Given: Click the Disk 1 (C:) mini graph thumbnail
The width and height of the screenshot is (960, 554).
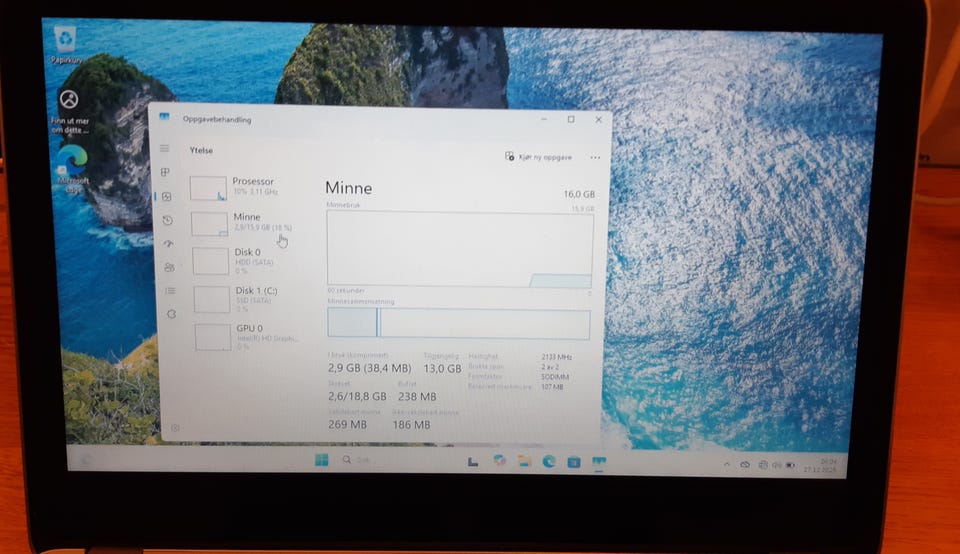Looking at the screenshot, I should tap(212, 299).
